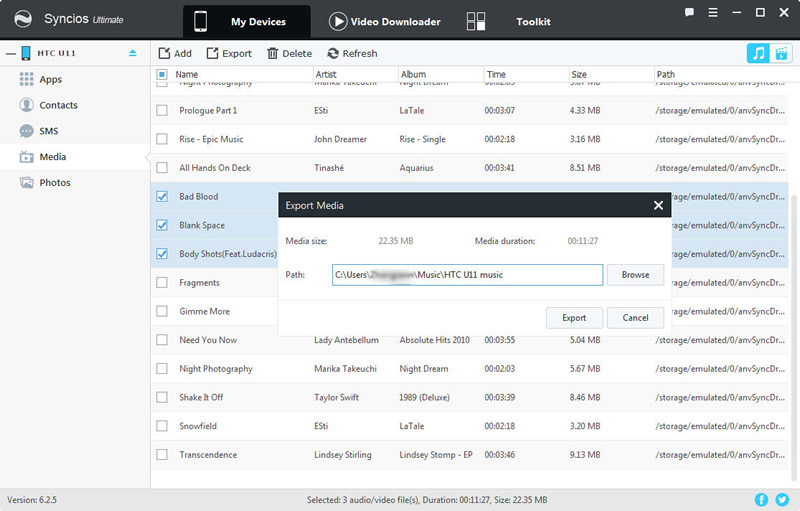The image size is (800, 511).
Task: Click Export in Export Media dialog
Action: pyautogui.click(x=574, y=318)
